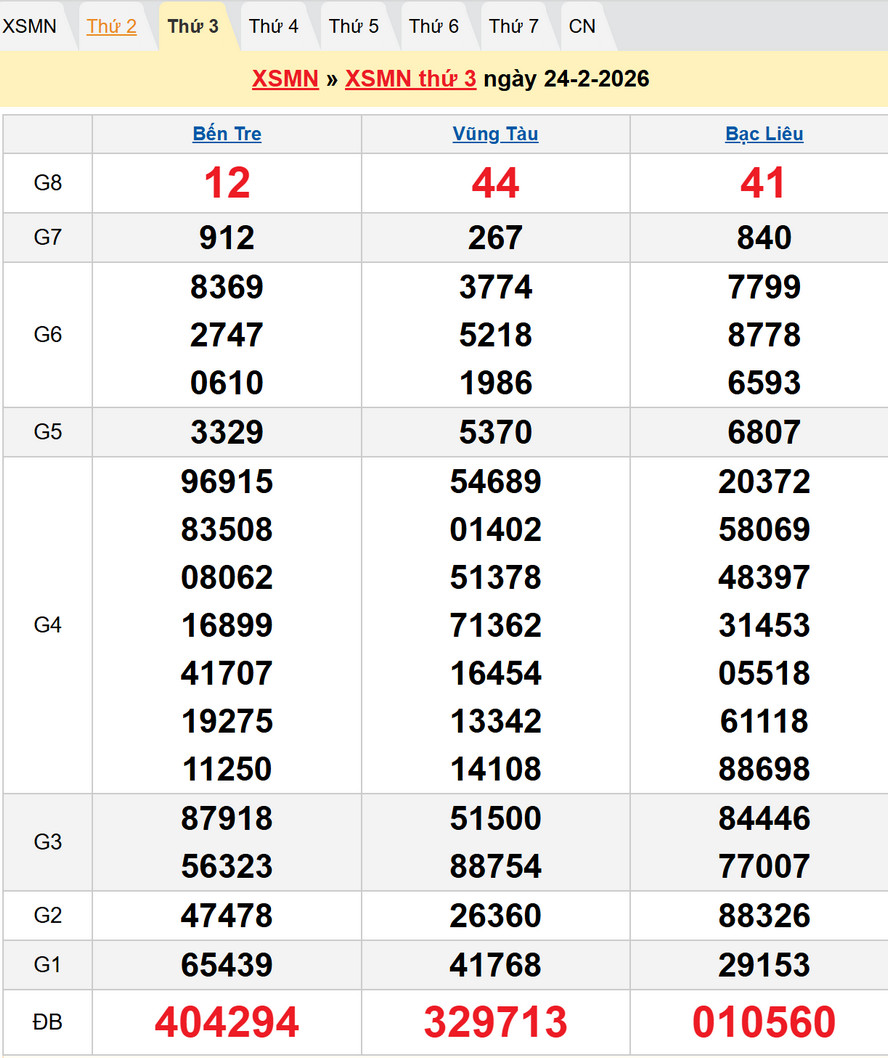The width and height of the screenshot is (888, 1058).
Task: Open the Vũng Tàu province link
Action: coord(495,134)
